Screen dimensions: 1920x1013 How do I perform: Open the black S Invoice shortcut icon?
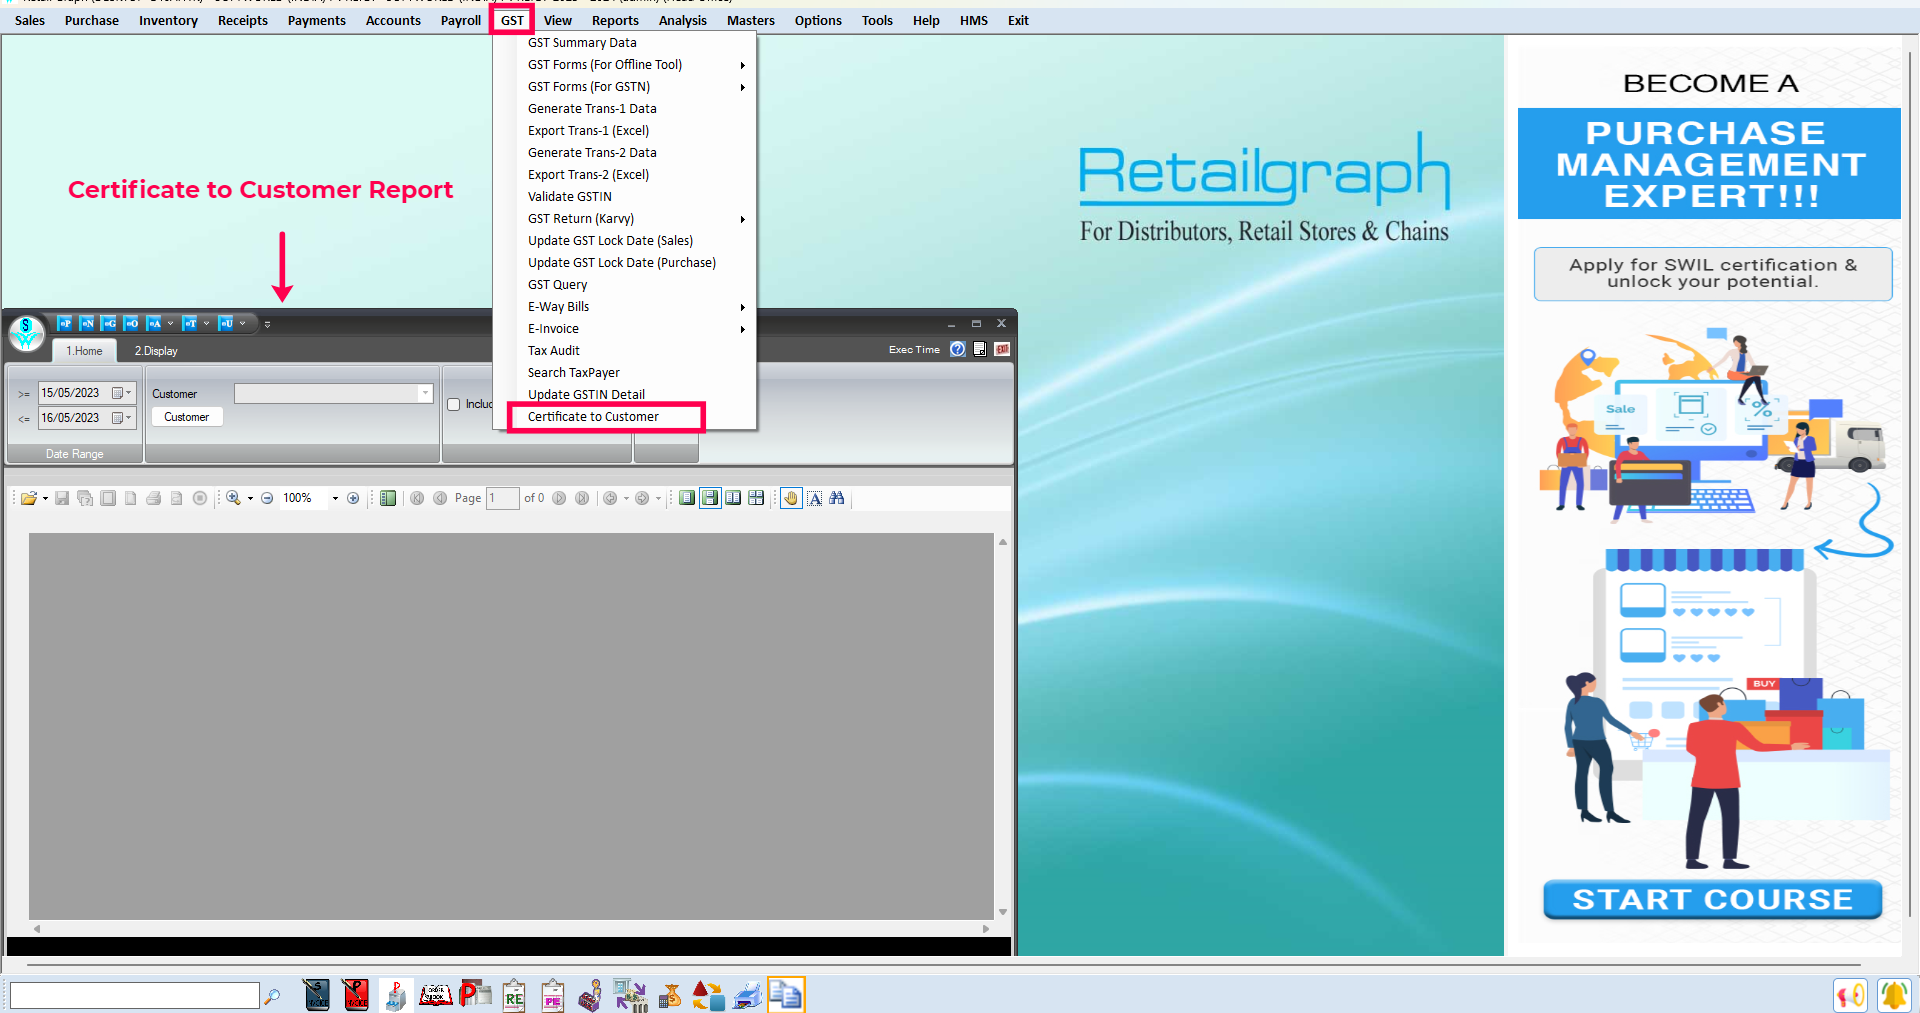pos(316,995)
